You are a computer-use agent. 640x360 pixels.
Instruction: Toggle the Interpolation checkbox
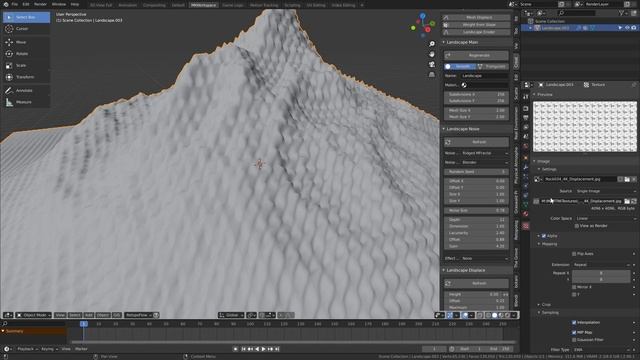[x=574, y=322]
